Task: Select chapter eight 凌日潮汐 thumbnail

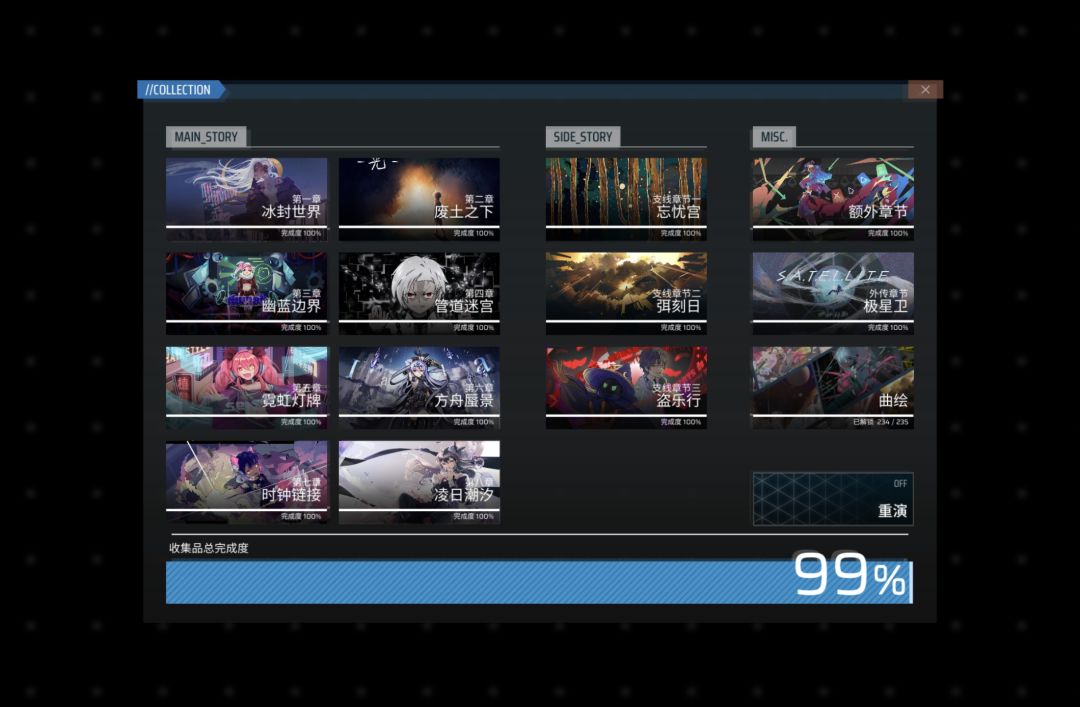Action: point(419,482)
